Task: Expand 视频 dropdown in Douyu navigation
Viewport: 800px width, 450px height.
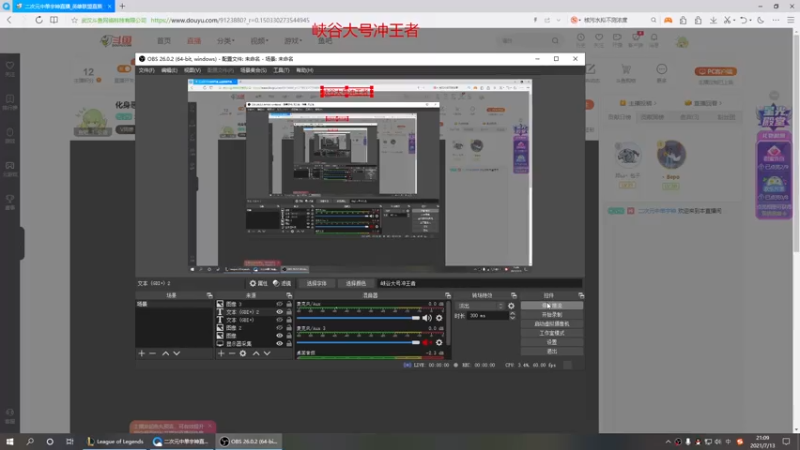Action: point(259,41)
